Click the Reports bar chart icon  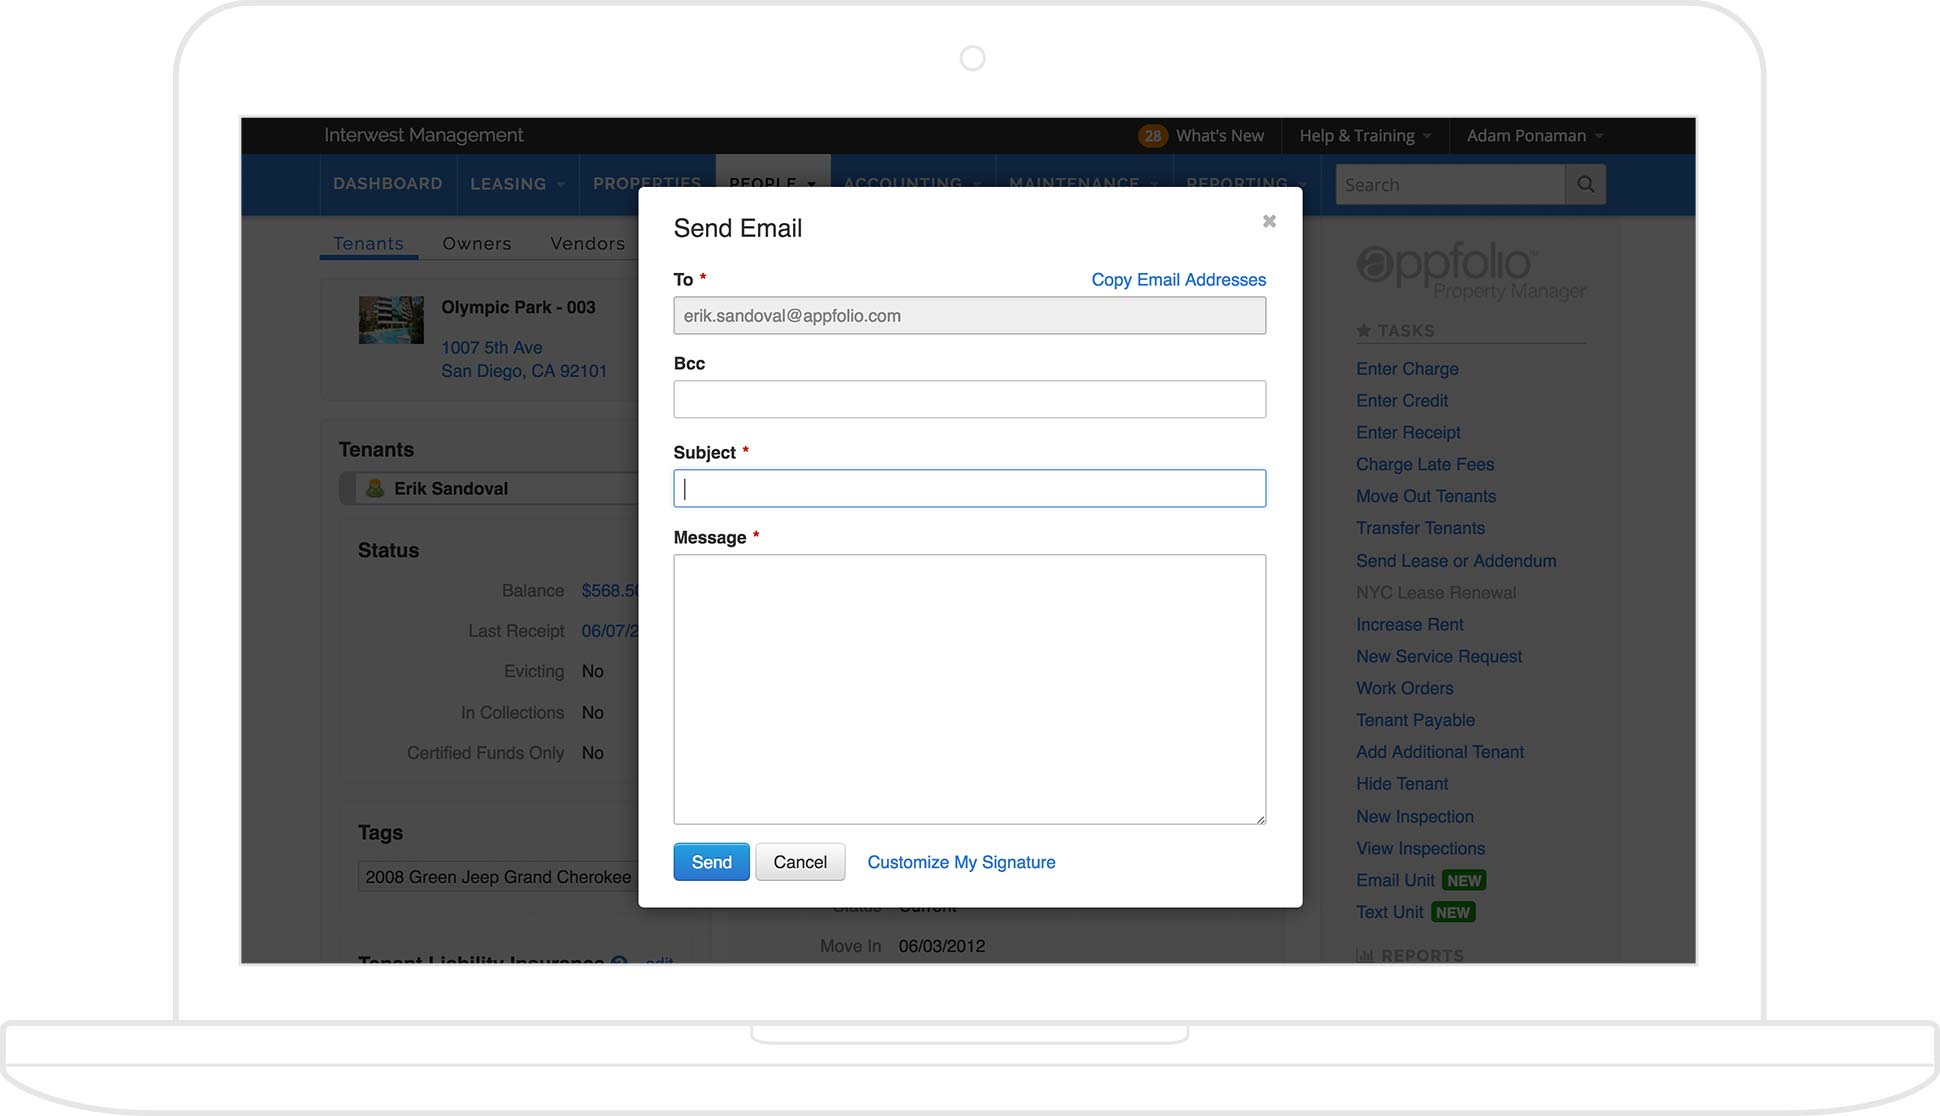1364,955
